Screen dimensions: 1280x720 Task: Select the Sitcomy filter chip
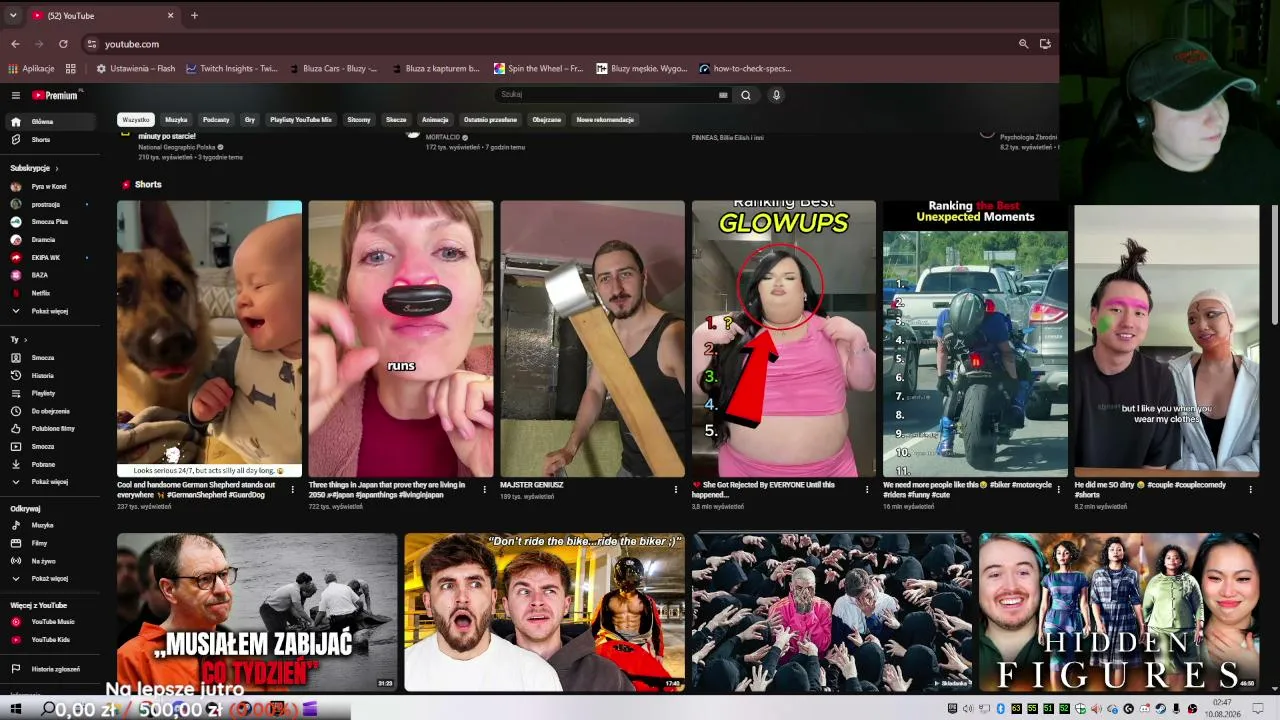(359, 120)
